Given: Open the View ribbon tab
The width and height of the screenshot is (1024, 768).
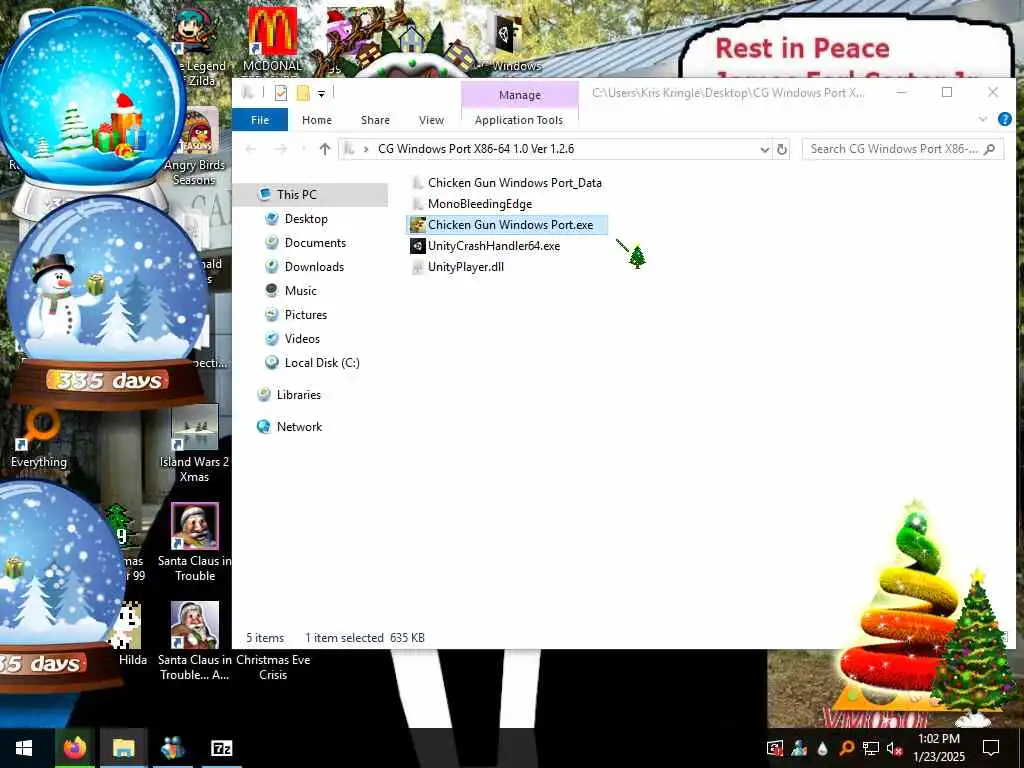Looking at the screenshot, I should coord(431,120).
